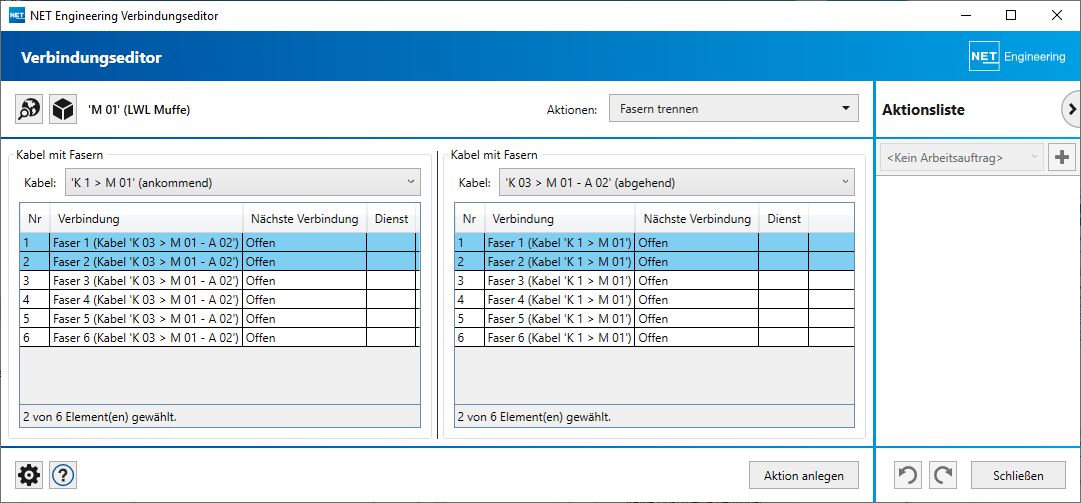Click right table 'Nr' column header
The width and height of the screenshot is (1081, 503).
(469, 219)
